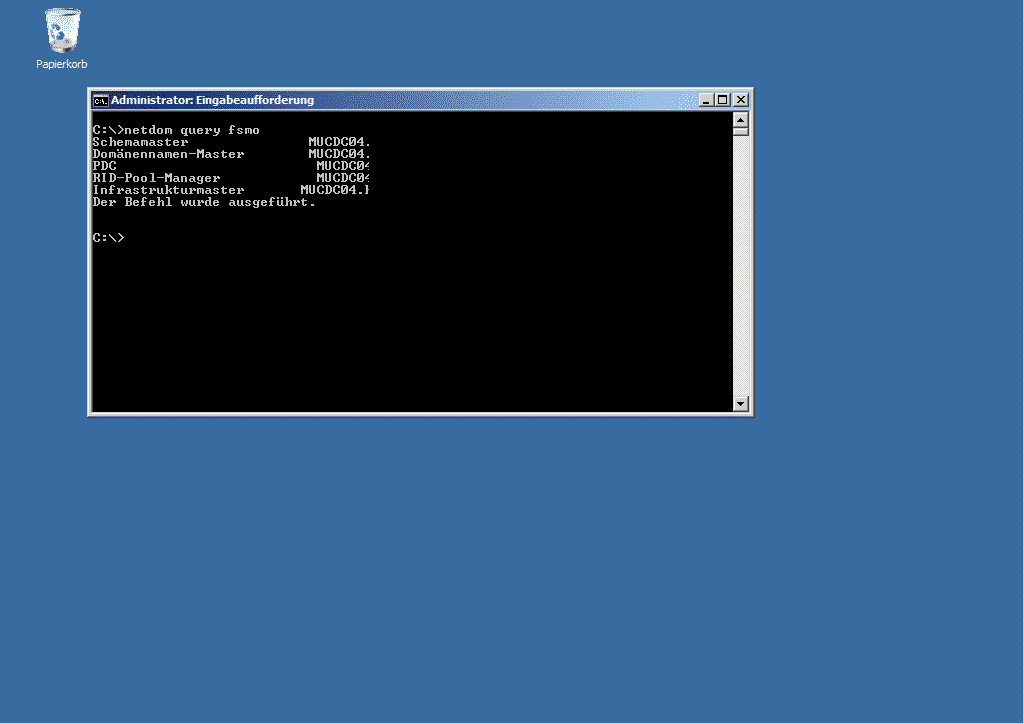This screenshot has height=724, width=1024.
Task: Click the MUCDC04 value beside Infrastrukturmaster
Action: 335,190
